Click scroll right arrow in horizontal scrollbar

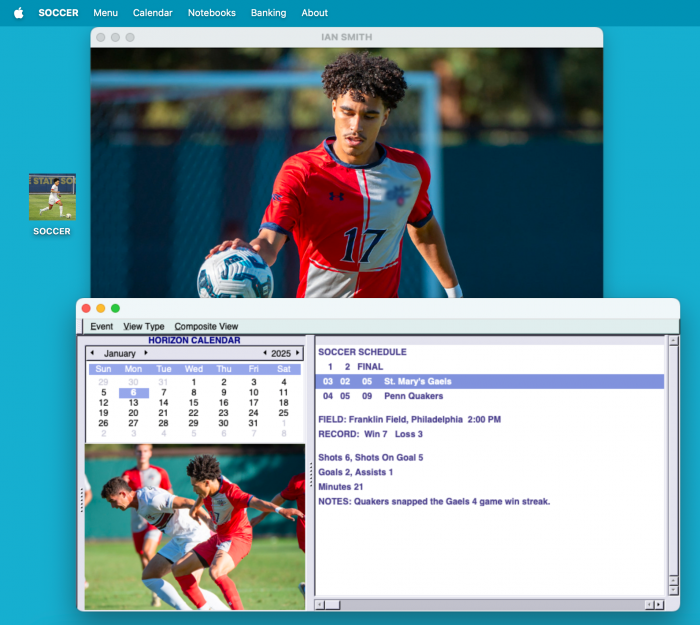(x=659, y=604)
